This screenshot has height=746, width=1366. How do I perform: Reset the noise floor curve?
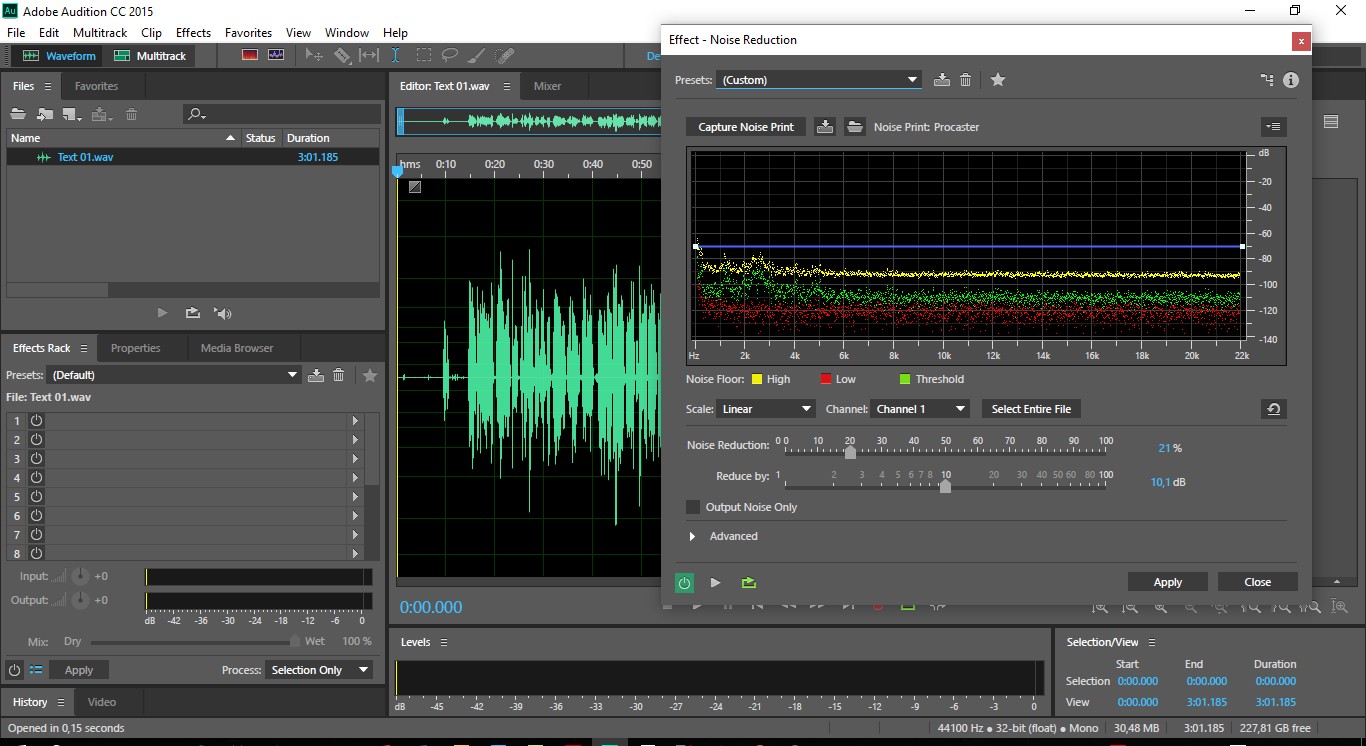tap(1273, 409)
